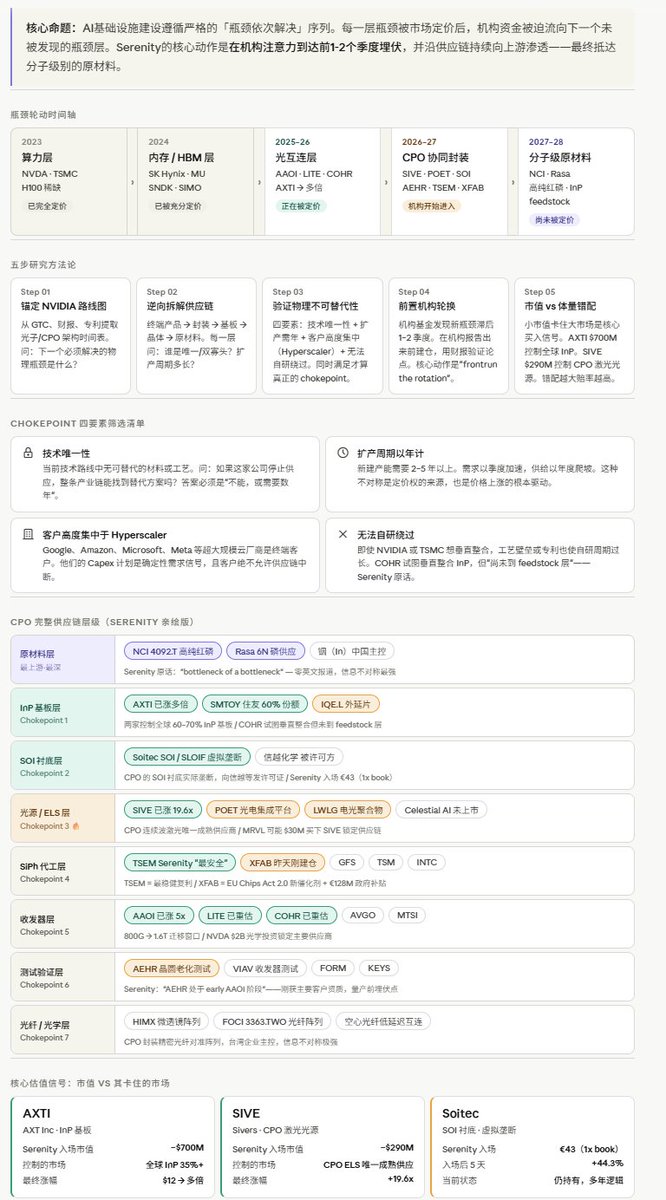Click the LITE 已重估 chip

tap(229, 915)
